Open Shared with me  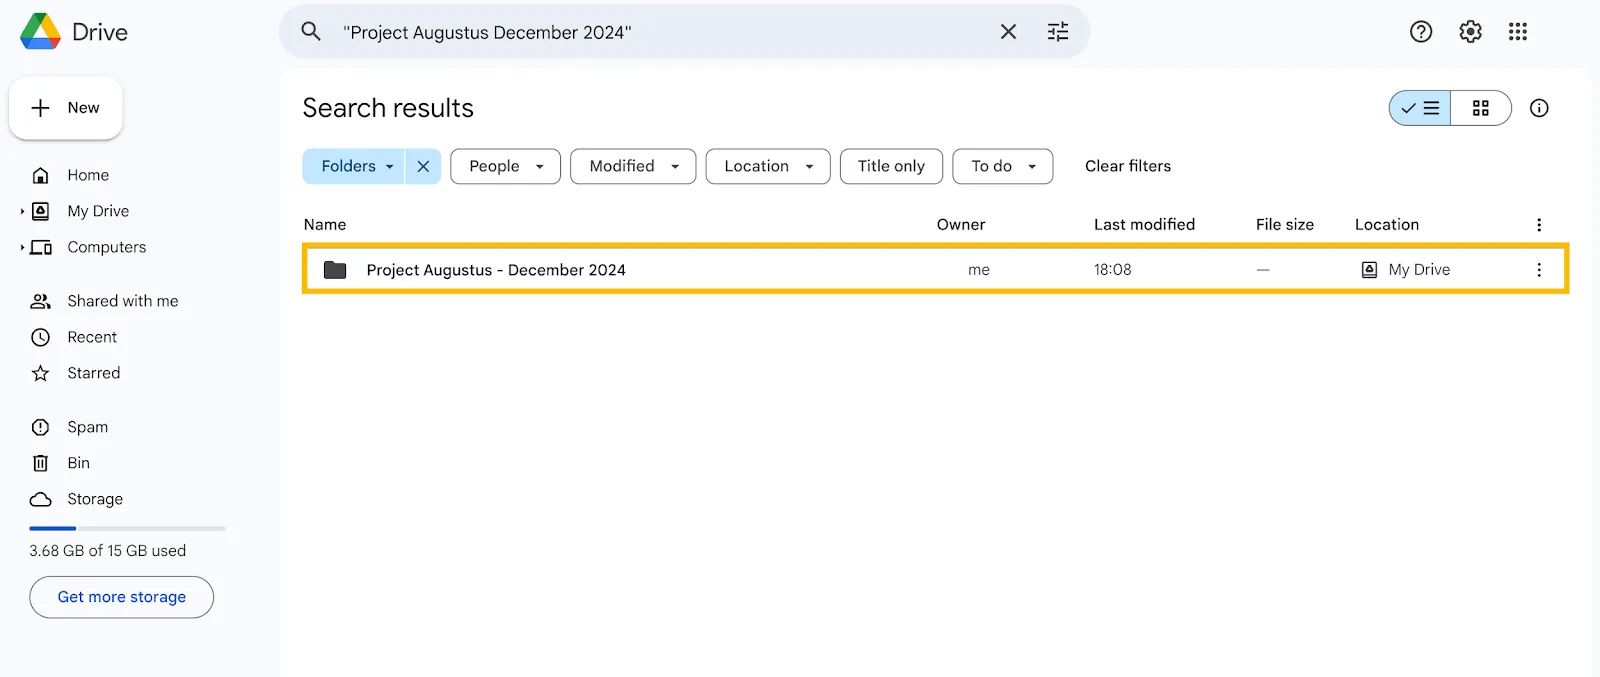[x=123, y=301]
